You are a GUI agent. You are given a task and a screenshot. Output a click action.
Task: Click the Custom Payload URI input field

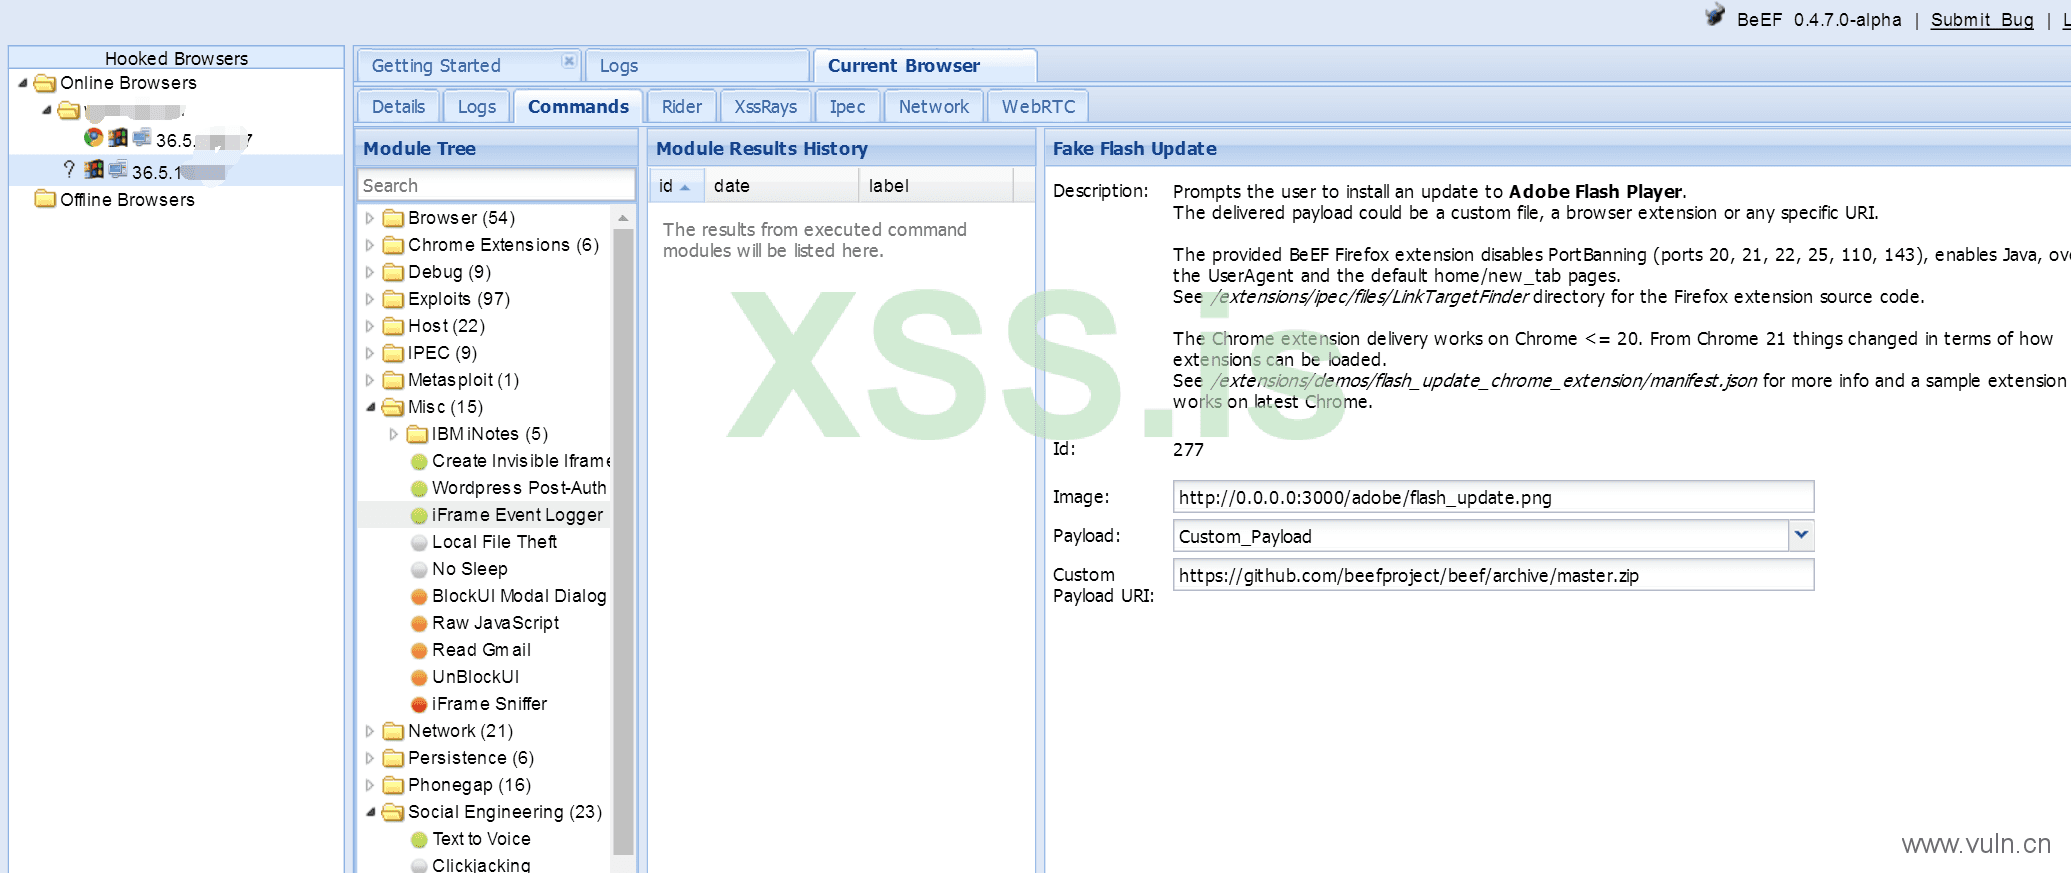[x=1493, y=575]
